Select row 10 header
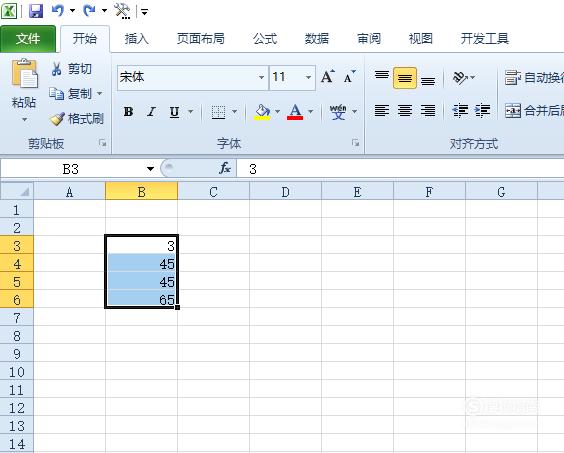 [x=17, y=371]
